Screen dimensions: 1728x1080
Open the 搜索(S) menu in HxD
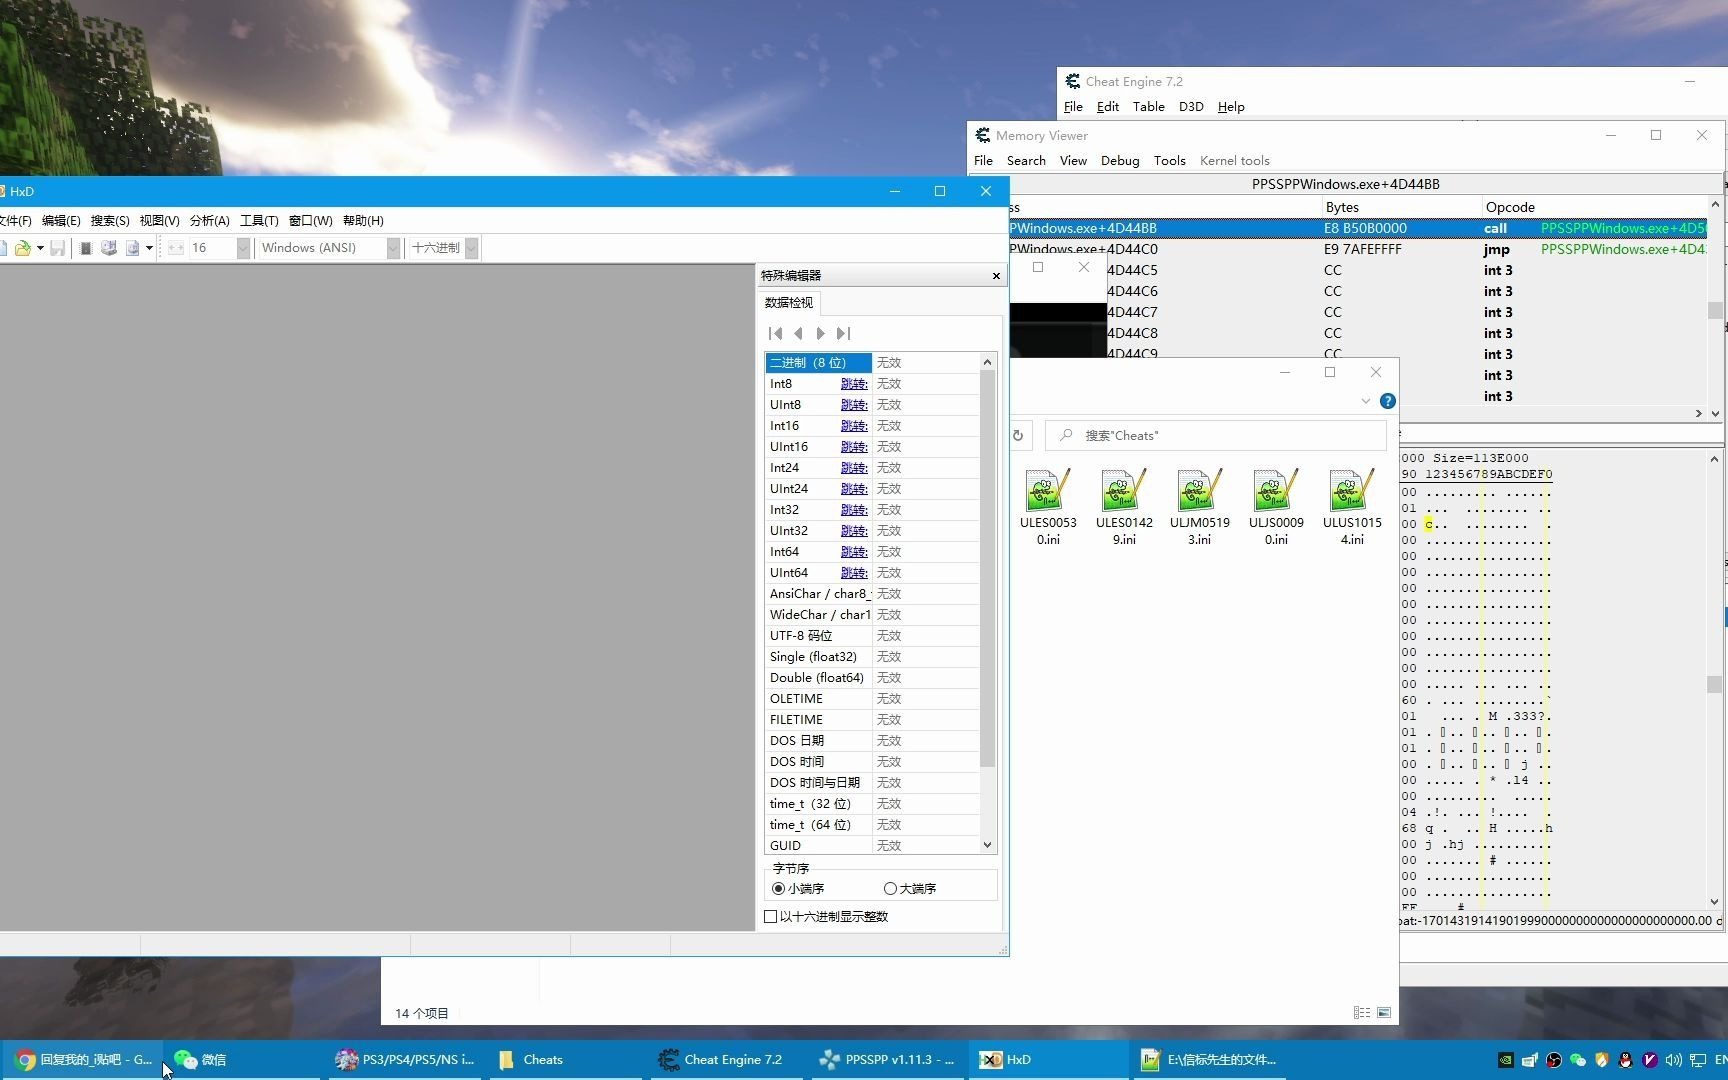(110, 221)
